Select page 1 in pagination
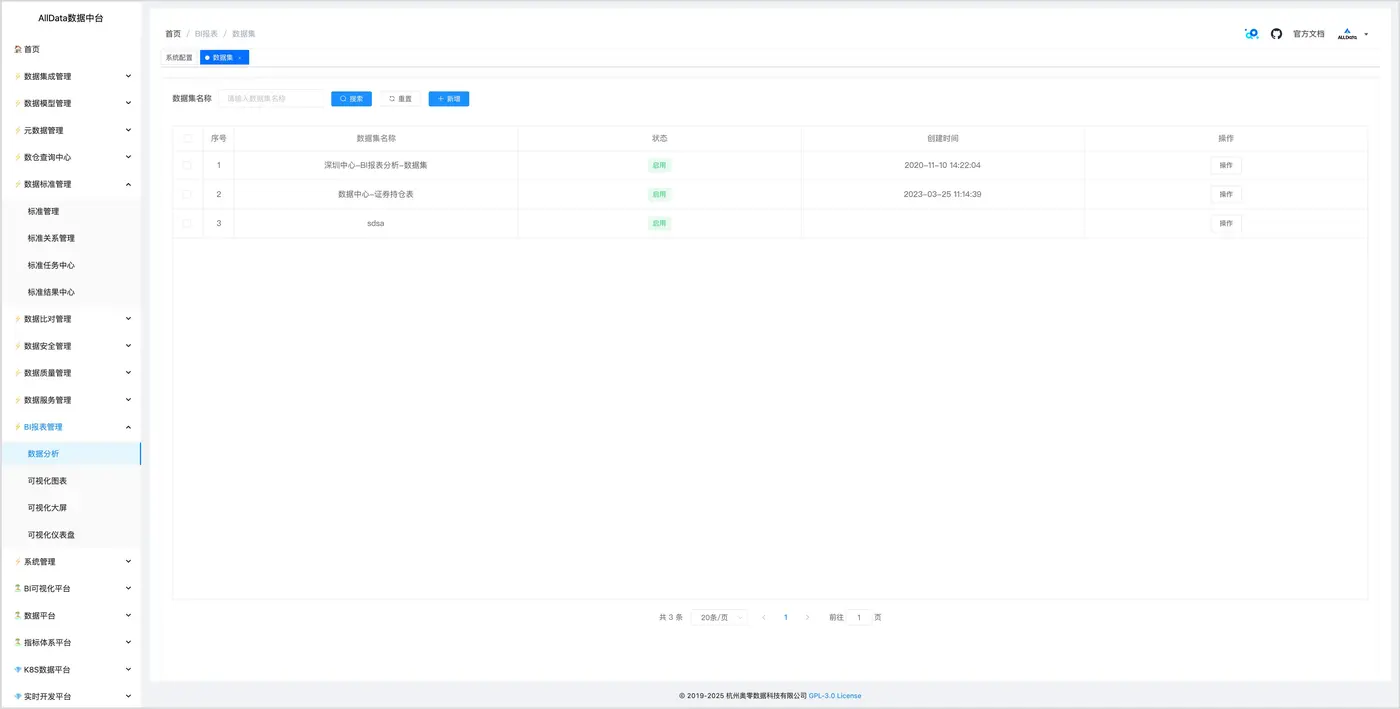1400x709 pixels. 786,617
